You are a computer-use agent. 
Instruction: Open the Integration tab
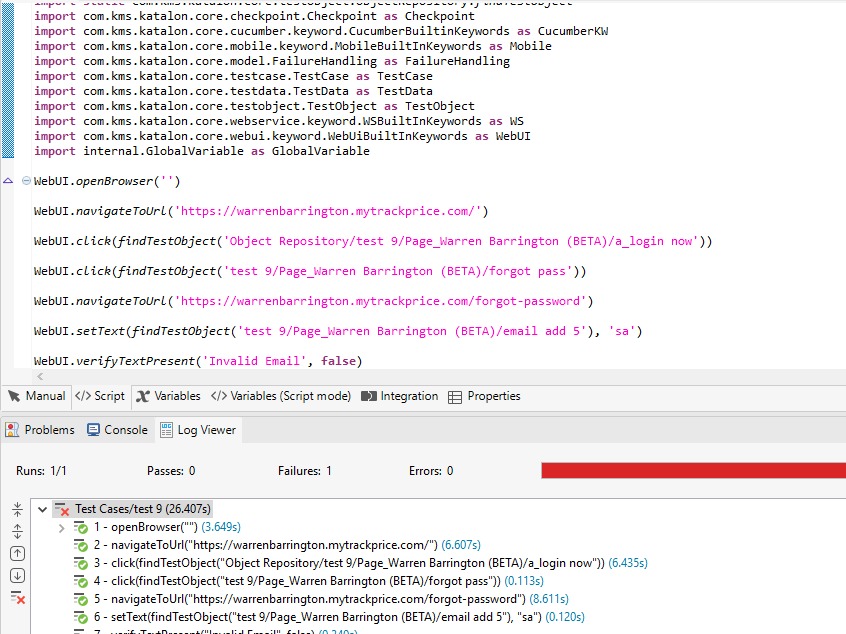tap(400, 396)
